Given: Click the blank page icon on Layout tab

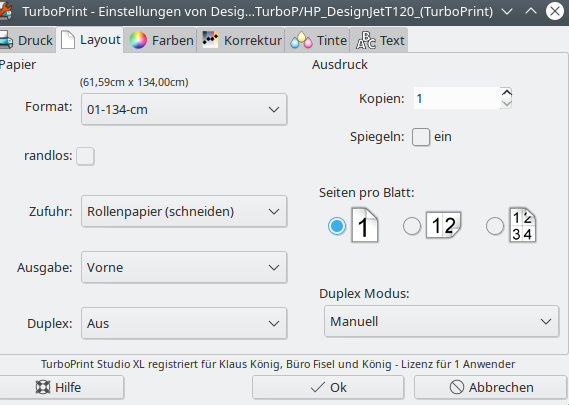Looking at the screenshot, I should pyautogui.click(x=68, y=40).
